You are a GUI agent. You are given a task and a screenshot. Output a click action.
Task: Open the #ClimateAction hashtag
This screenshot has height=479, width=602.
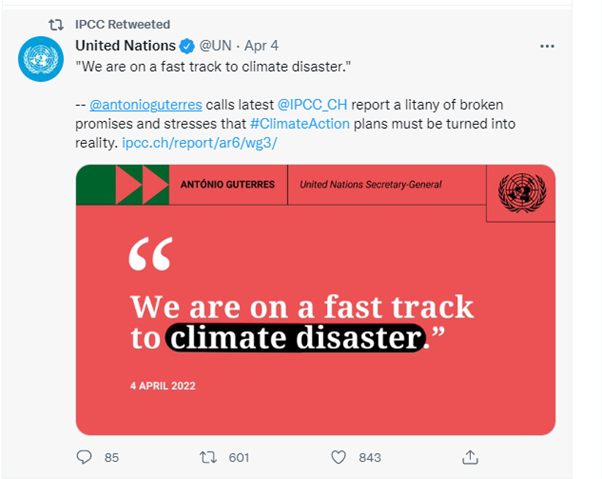300,124
